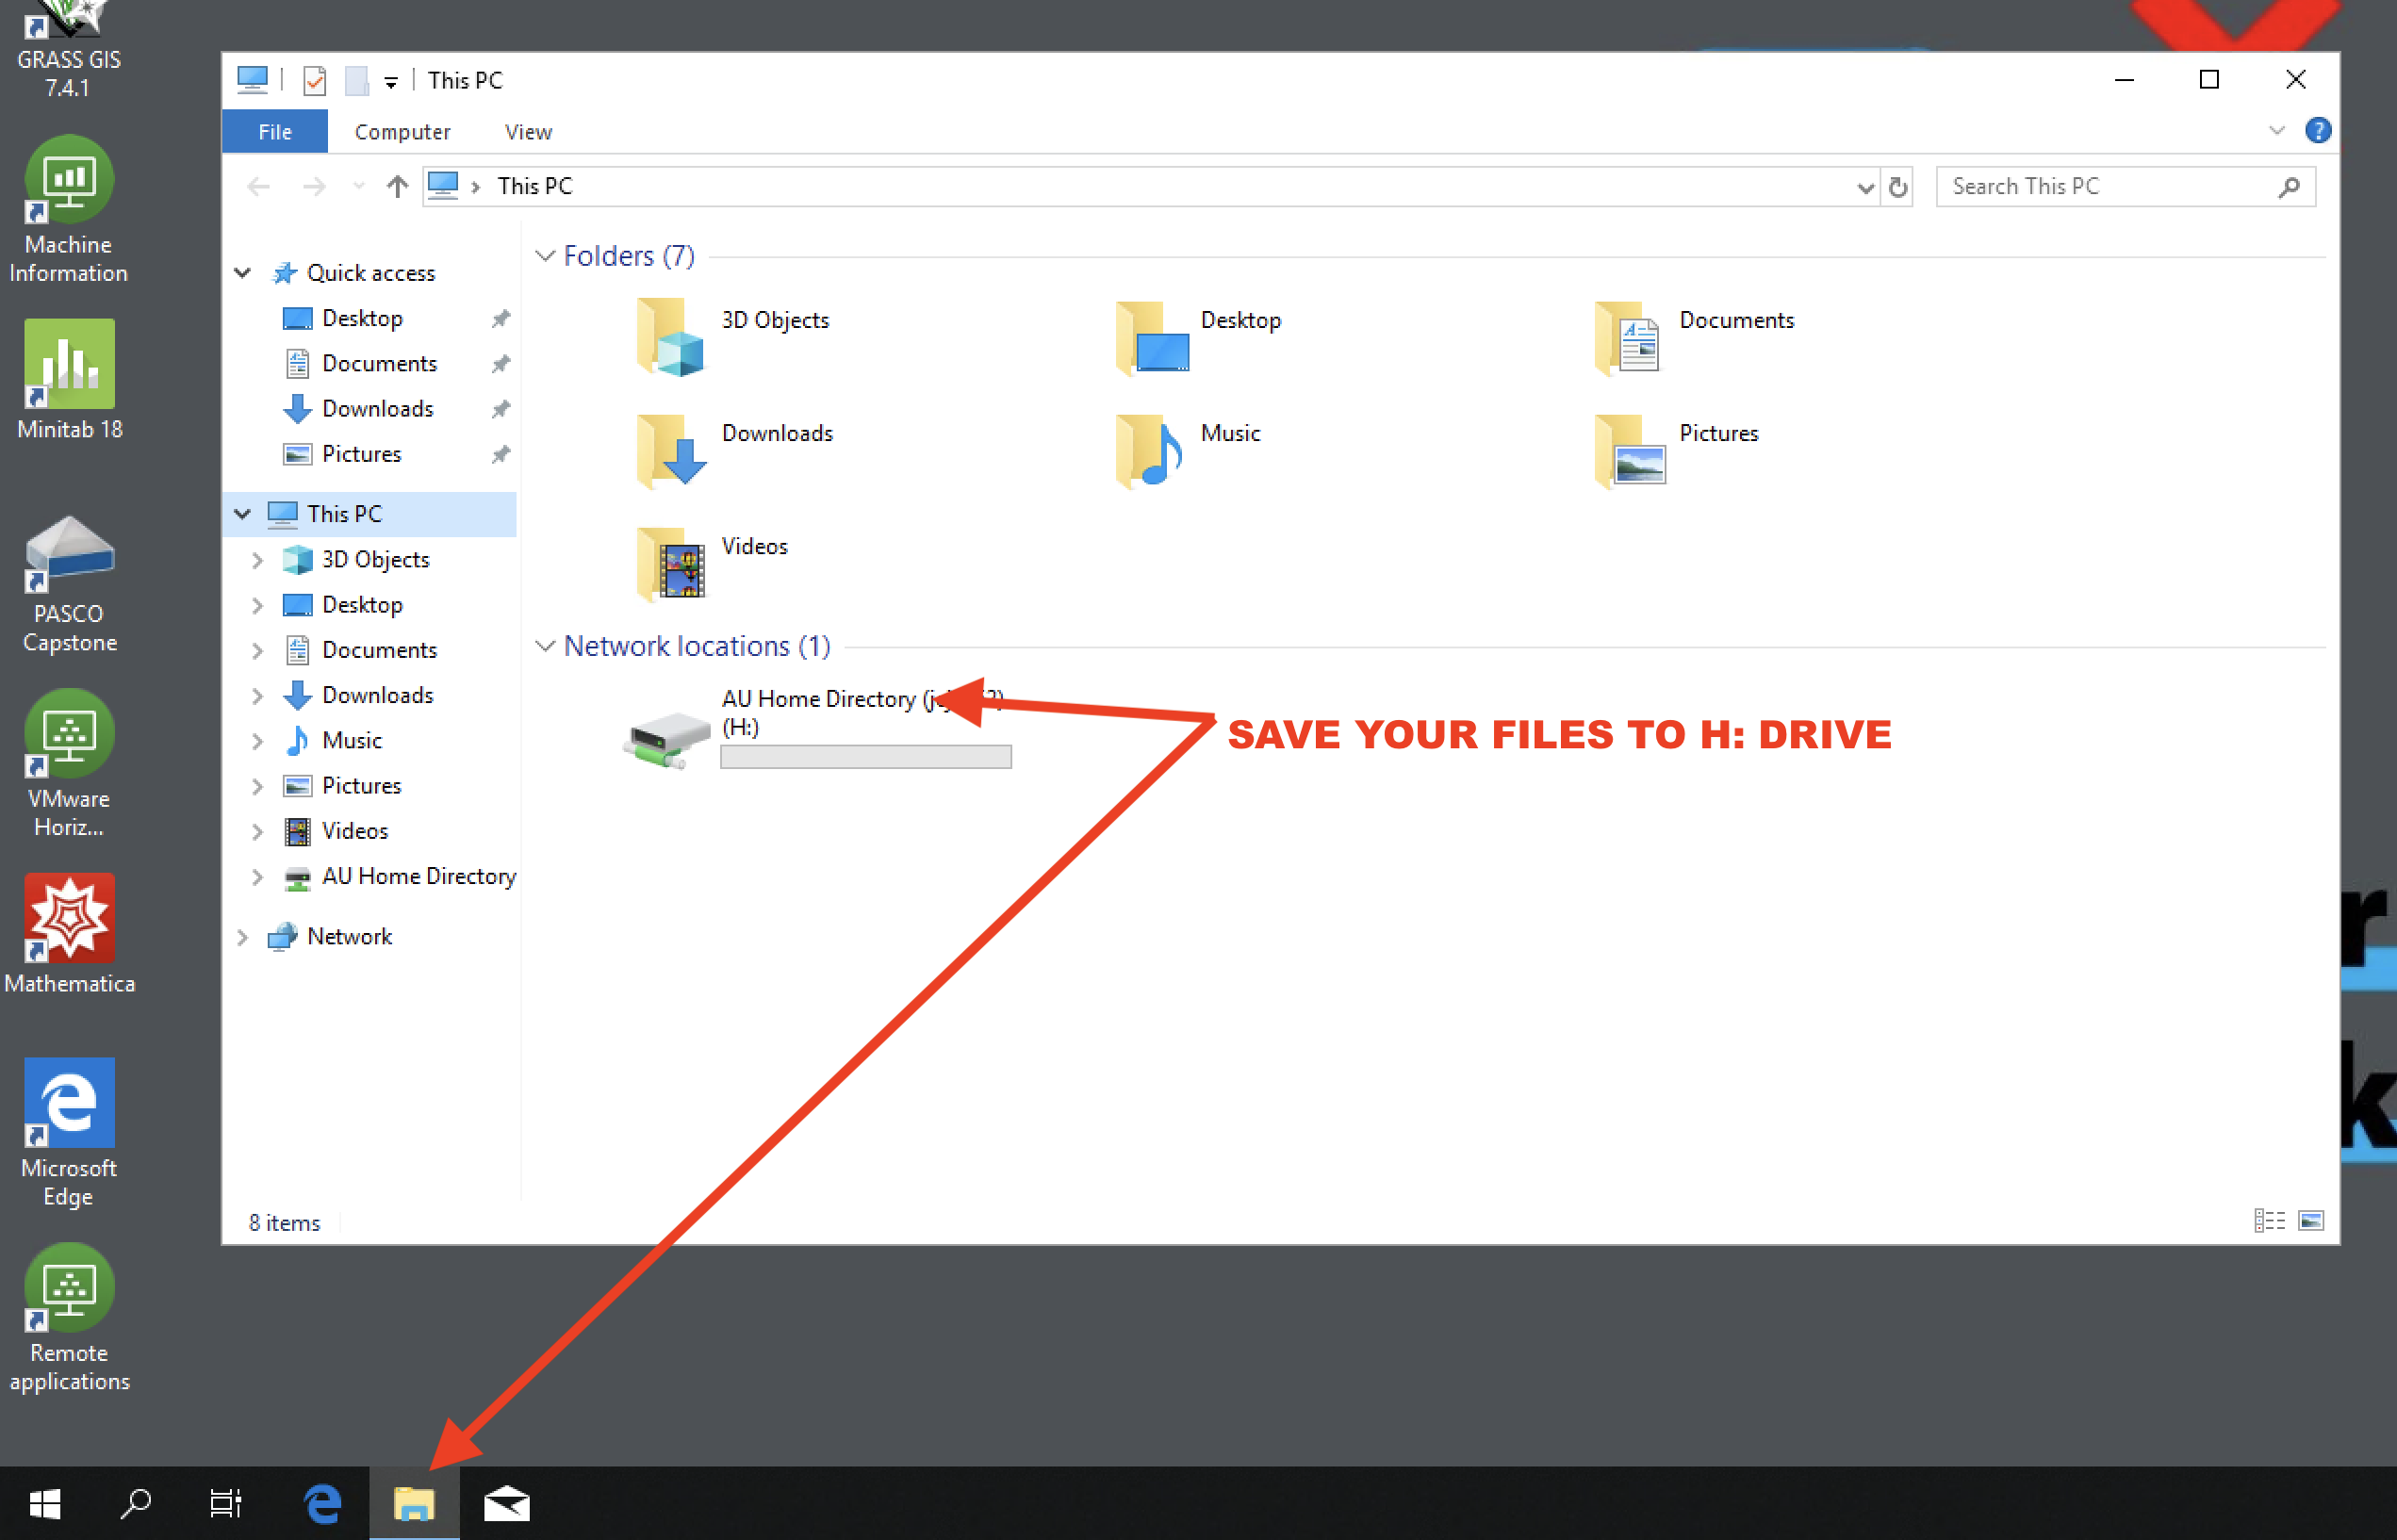This screenshot has width=2397, height=1540.
Task: Open VMware Horizon from the desktop
Action: point(68,735)
